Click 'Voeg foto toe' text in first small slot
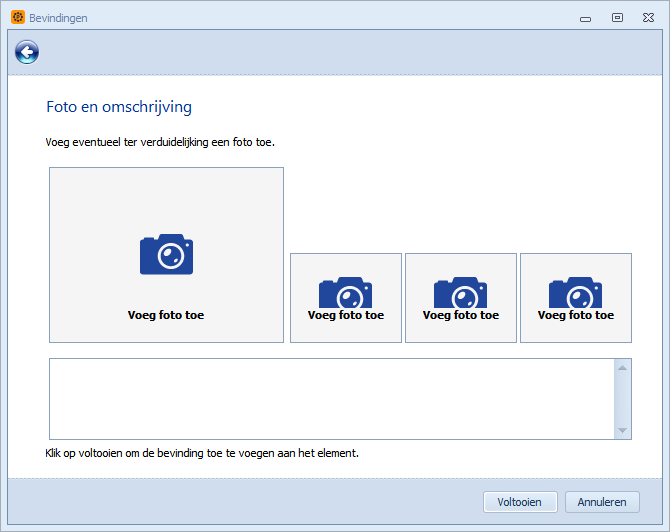 346,315
